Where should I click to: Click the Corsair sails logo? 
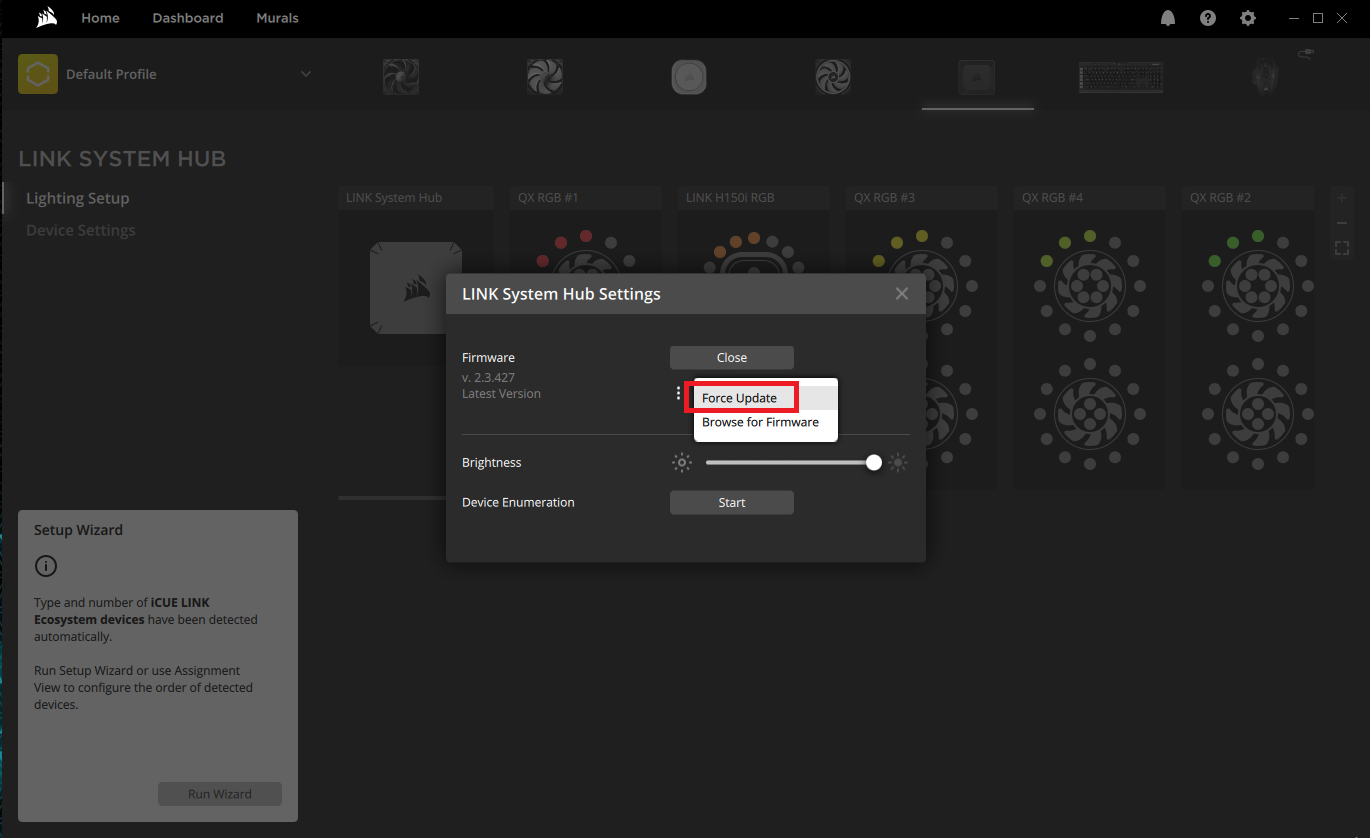tap(44, 18)
